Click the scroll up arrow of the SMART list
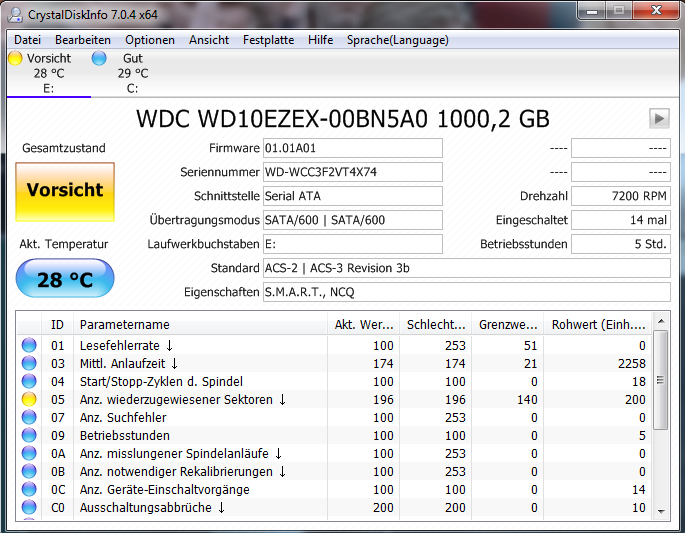Viewport: 685px width, 533px height. 661,321
